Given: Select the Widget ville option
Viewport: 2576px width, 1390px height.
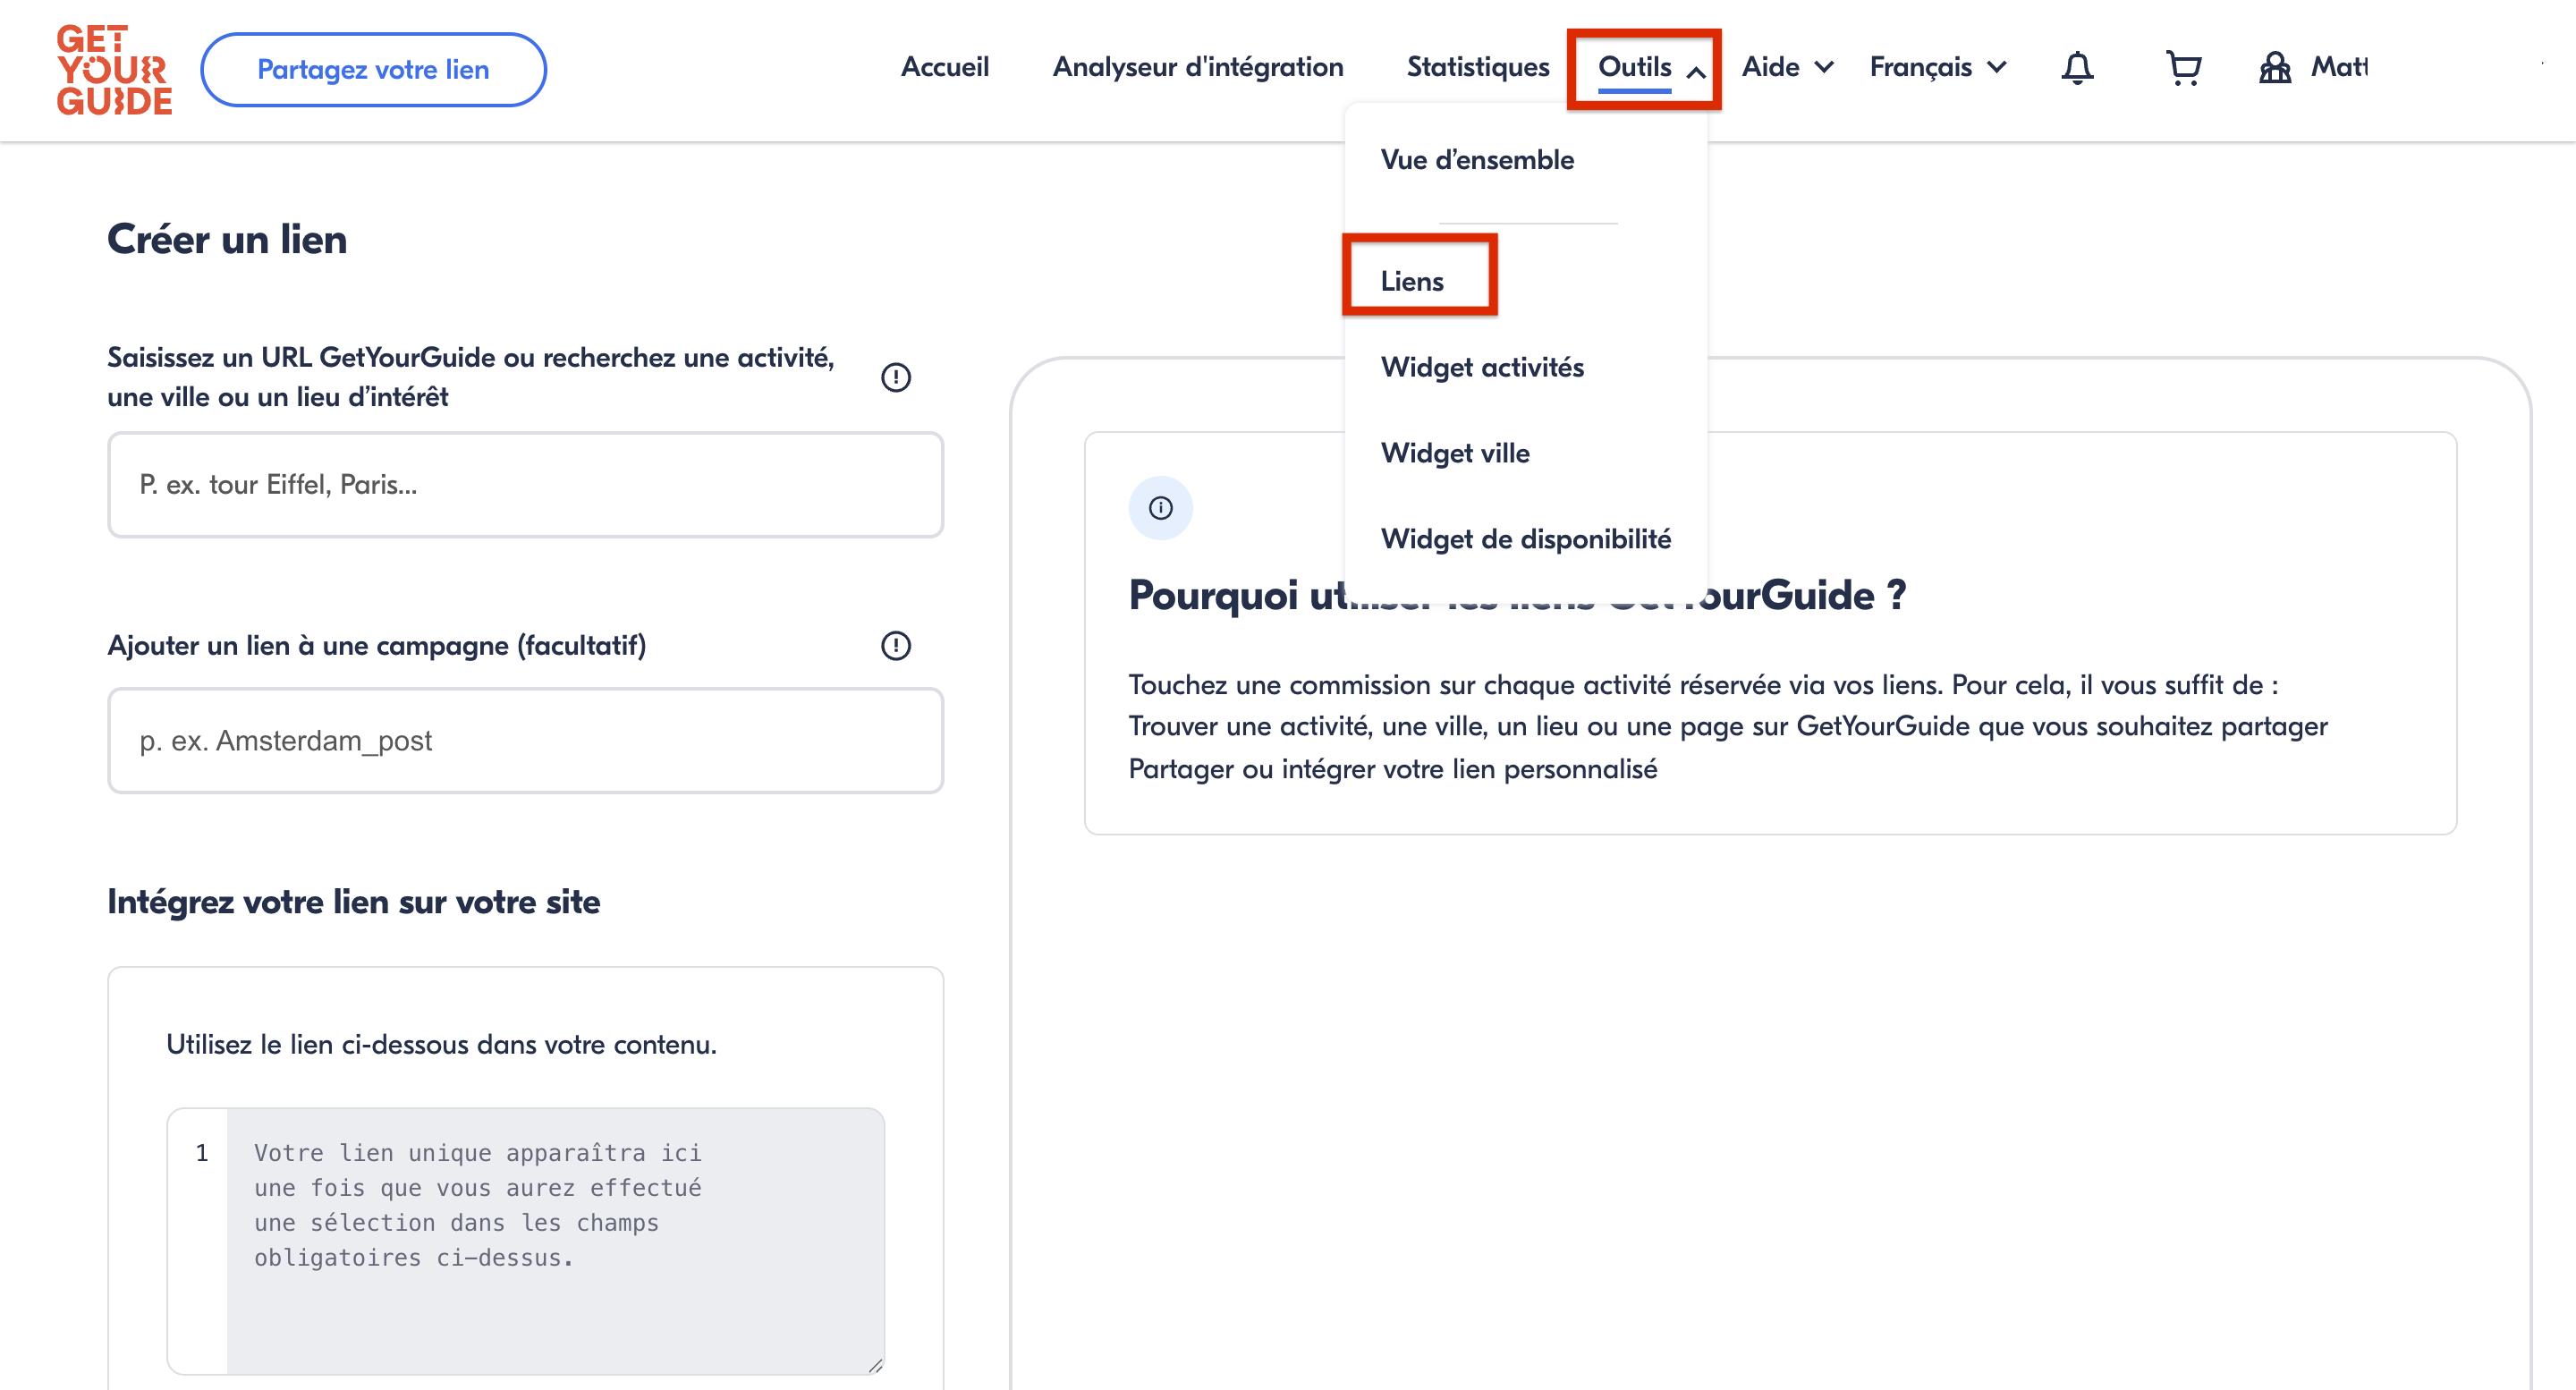Looking at the screenshot, I should click(1455, 453).
